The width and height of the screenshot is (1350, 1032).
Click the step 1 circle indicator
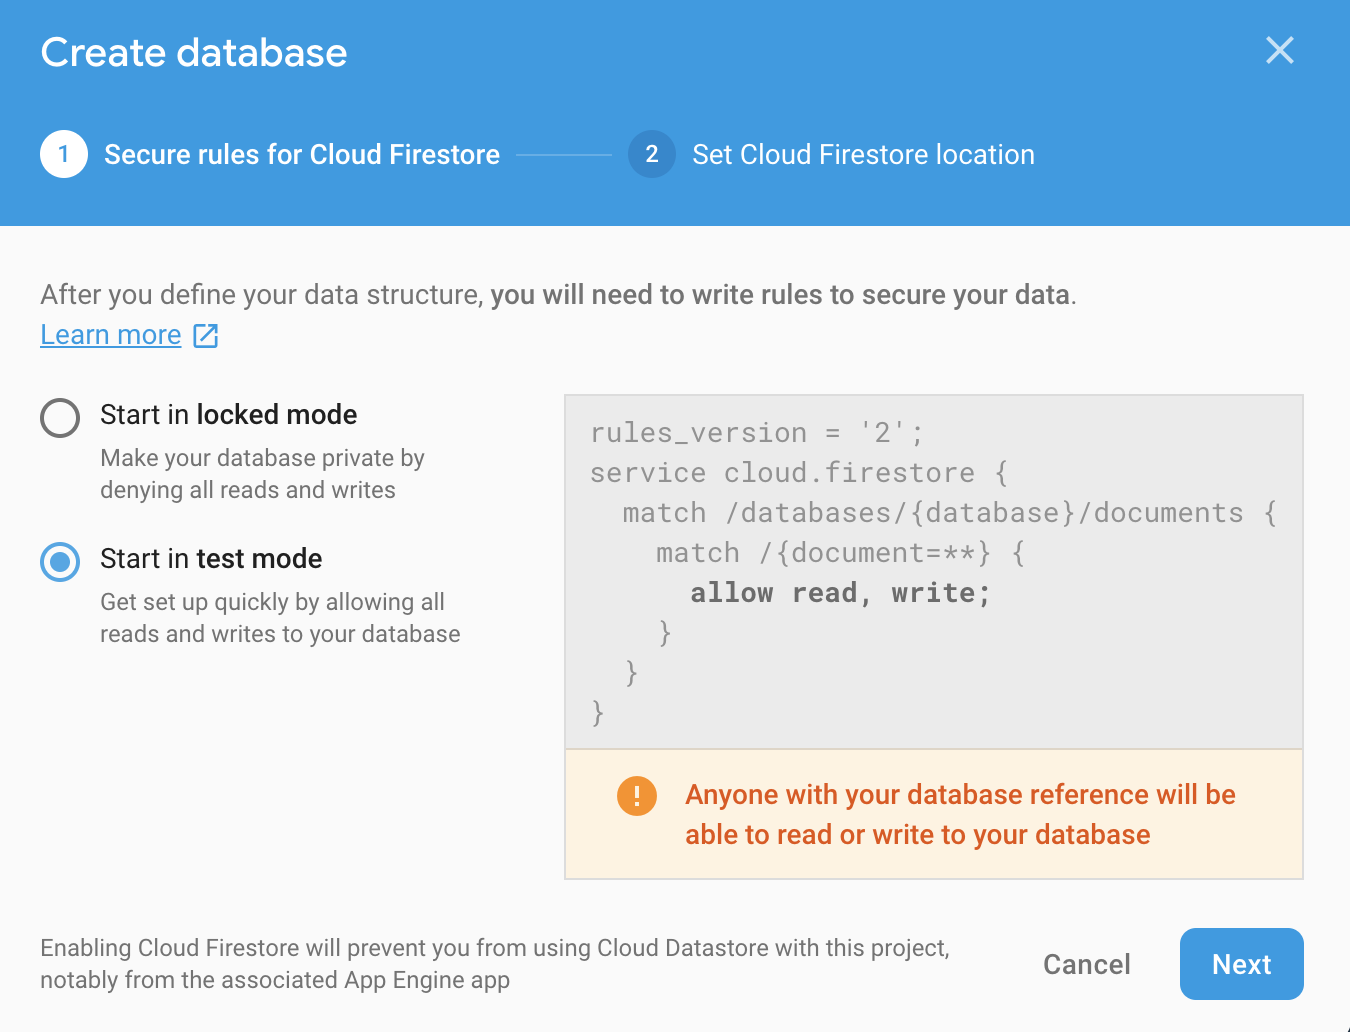[x=64, y=154]
